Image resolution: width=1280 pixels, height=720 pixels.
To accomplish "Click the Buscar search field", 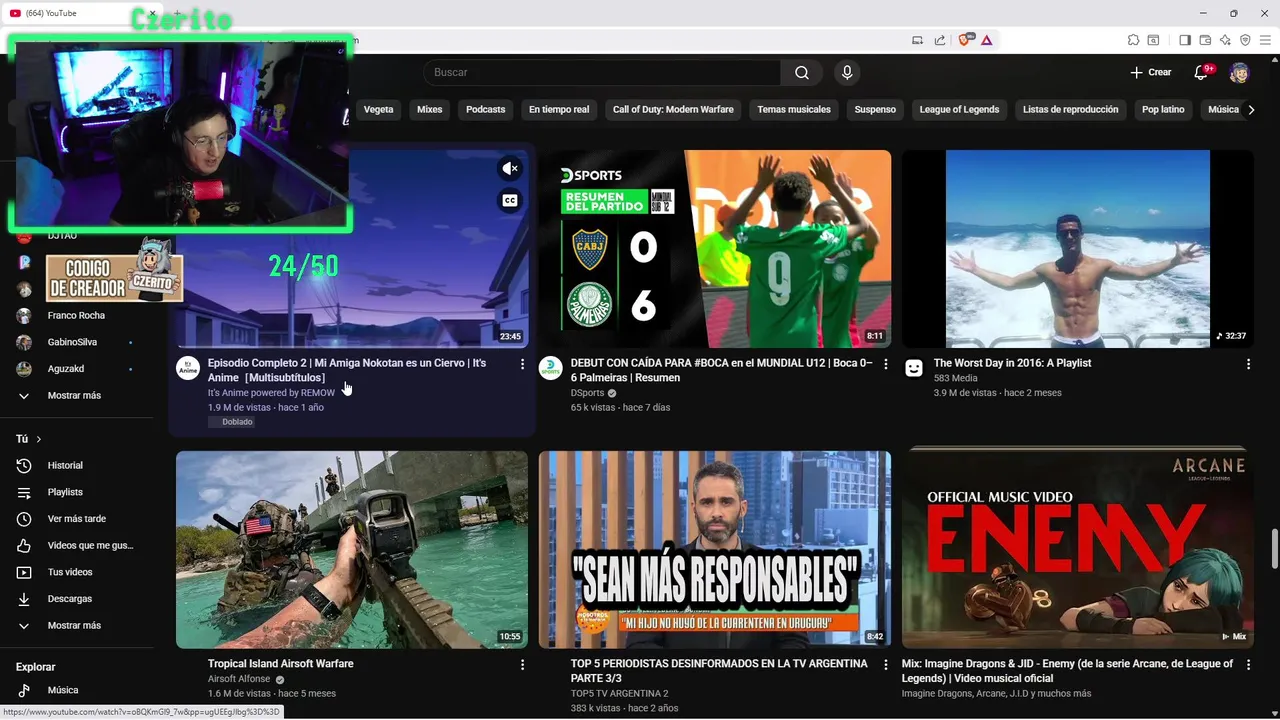I will click(602, 72).
